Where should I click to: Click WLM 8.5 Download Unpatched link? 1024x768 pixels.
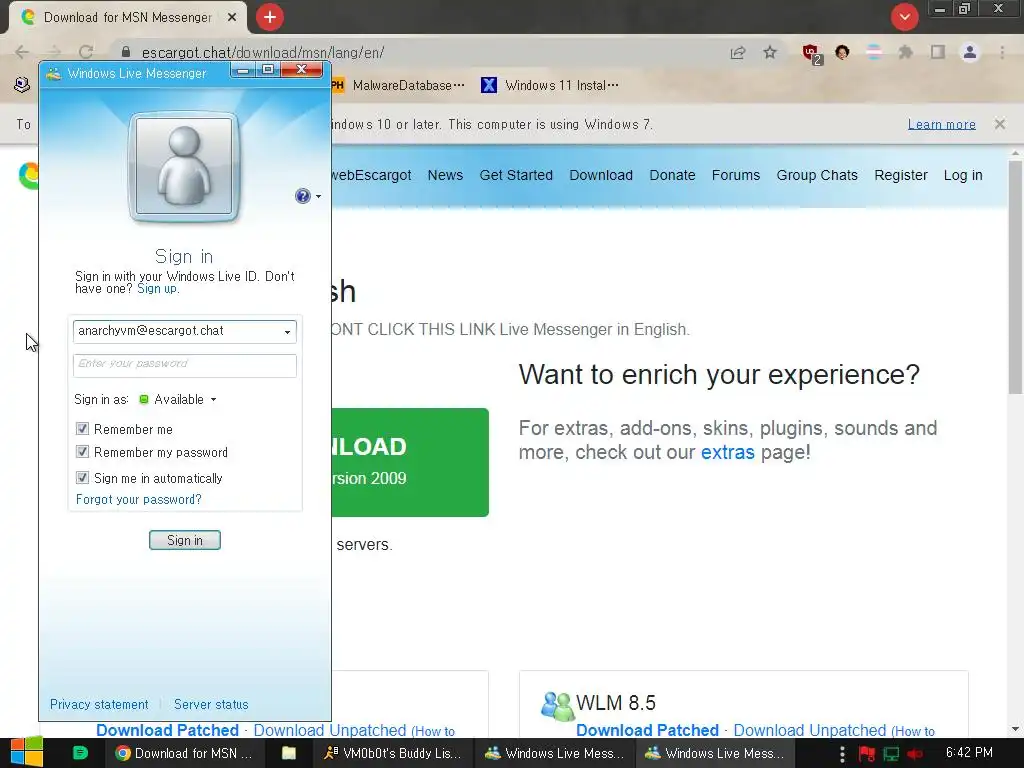coord(809,730)
